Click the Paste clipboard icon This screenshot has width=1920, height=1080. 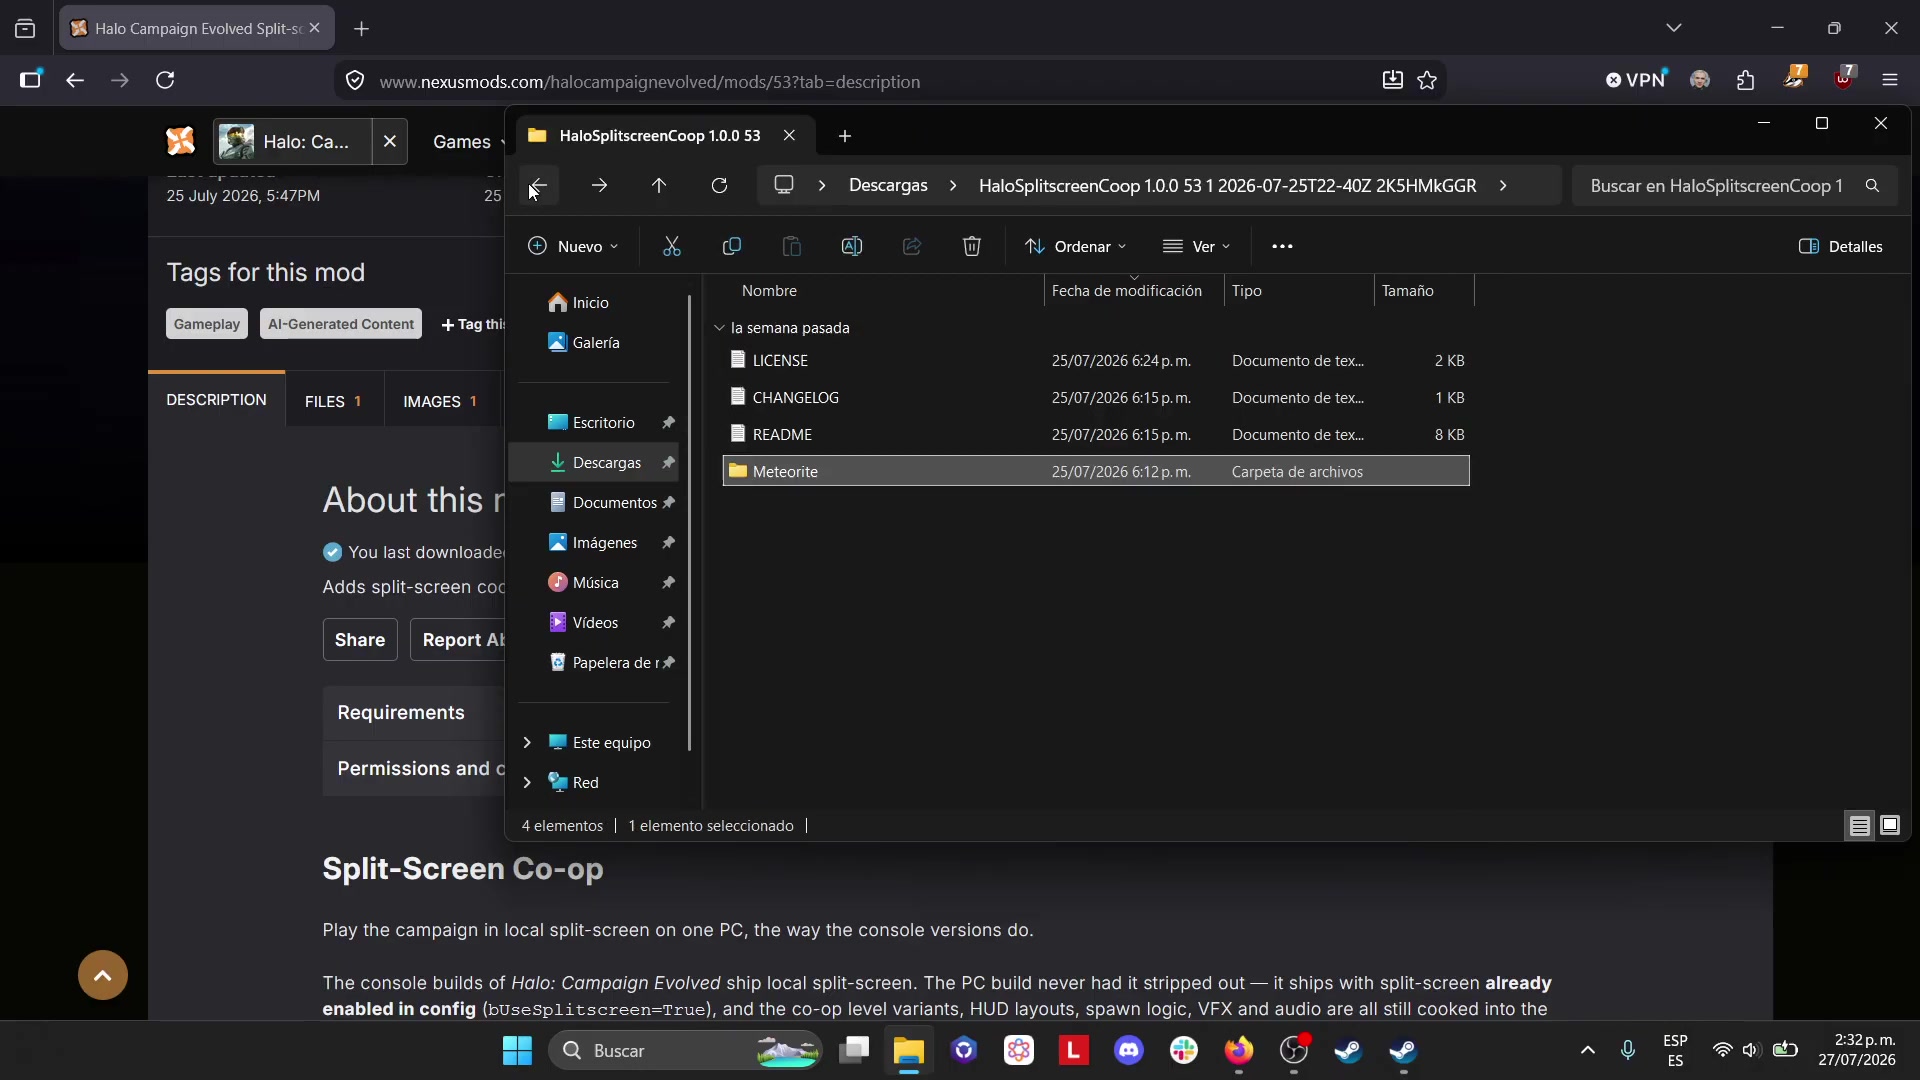(792, 246)
